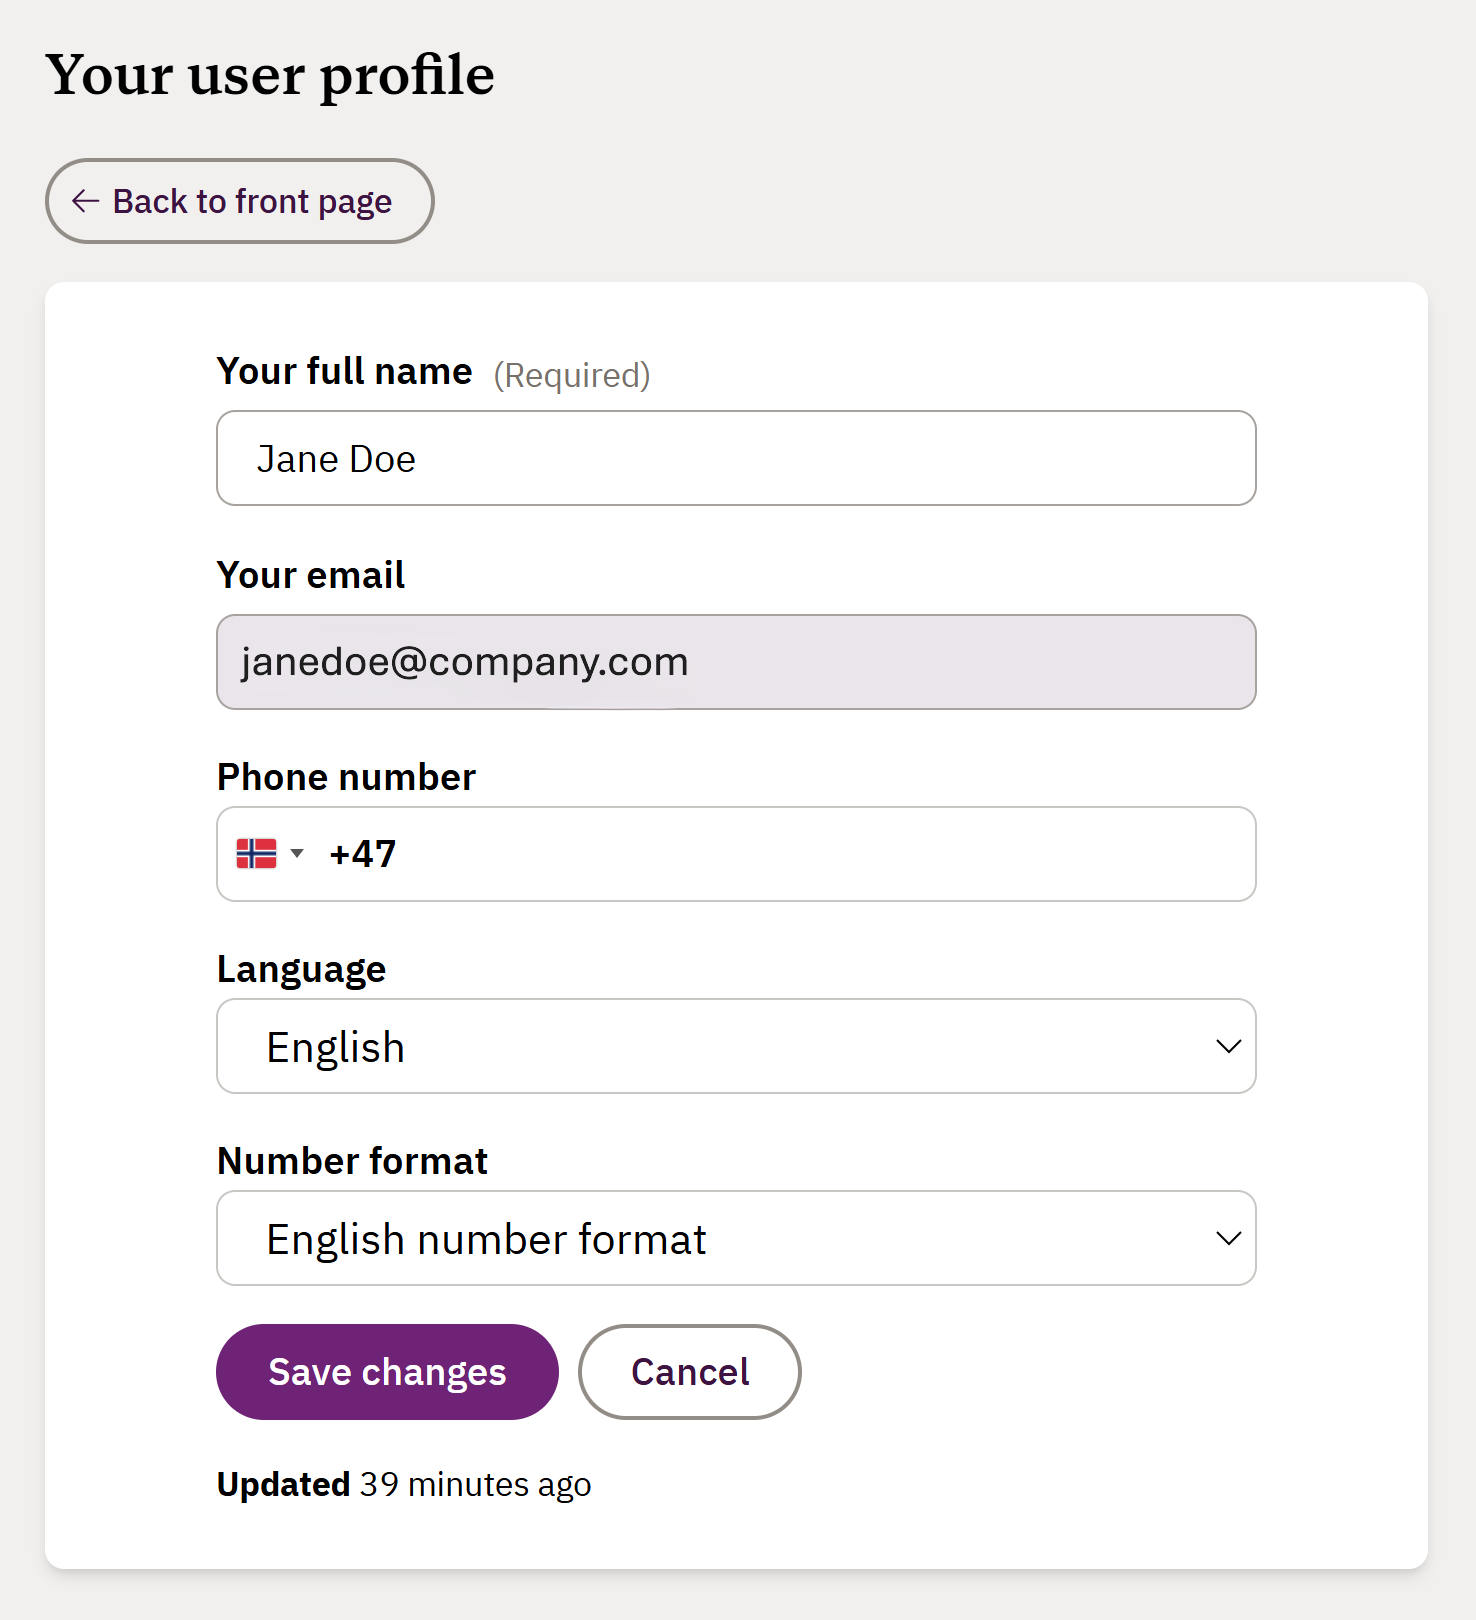This screenshot has width=1476, height=1620.
Task: Click the Language field label
Action: tap(301, 969)
